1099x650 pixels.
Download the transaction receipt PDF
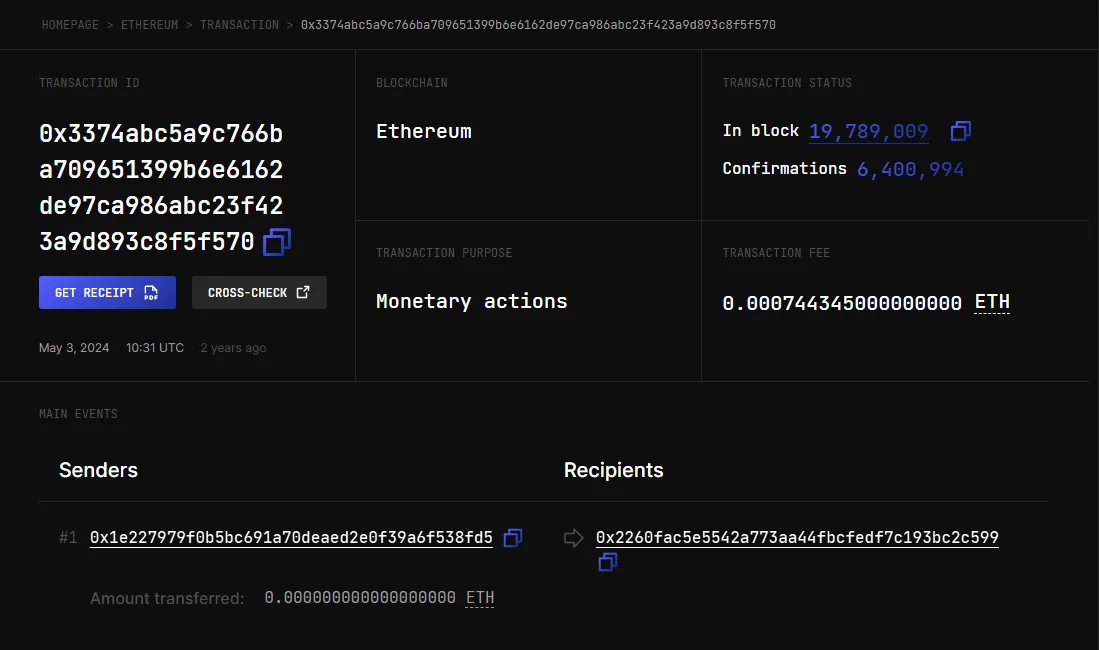tap(107, 292)
